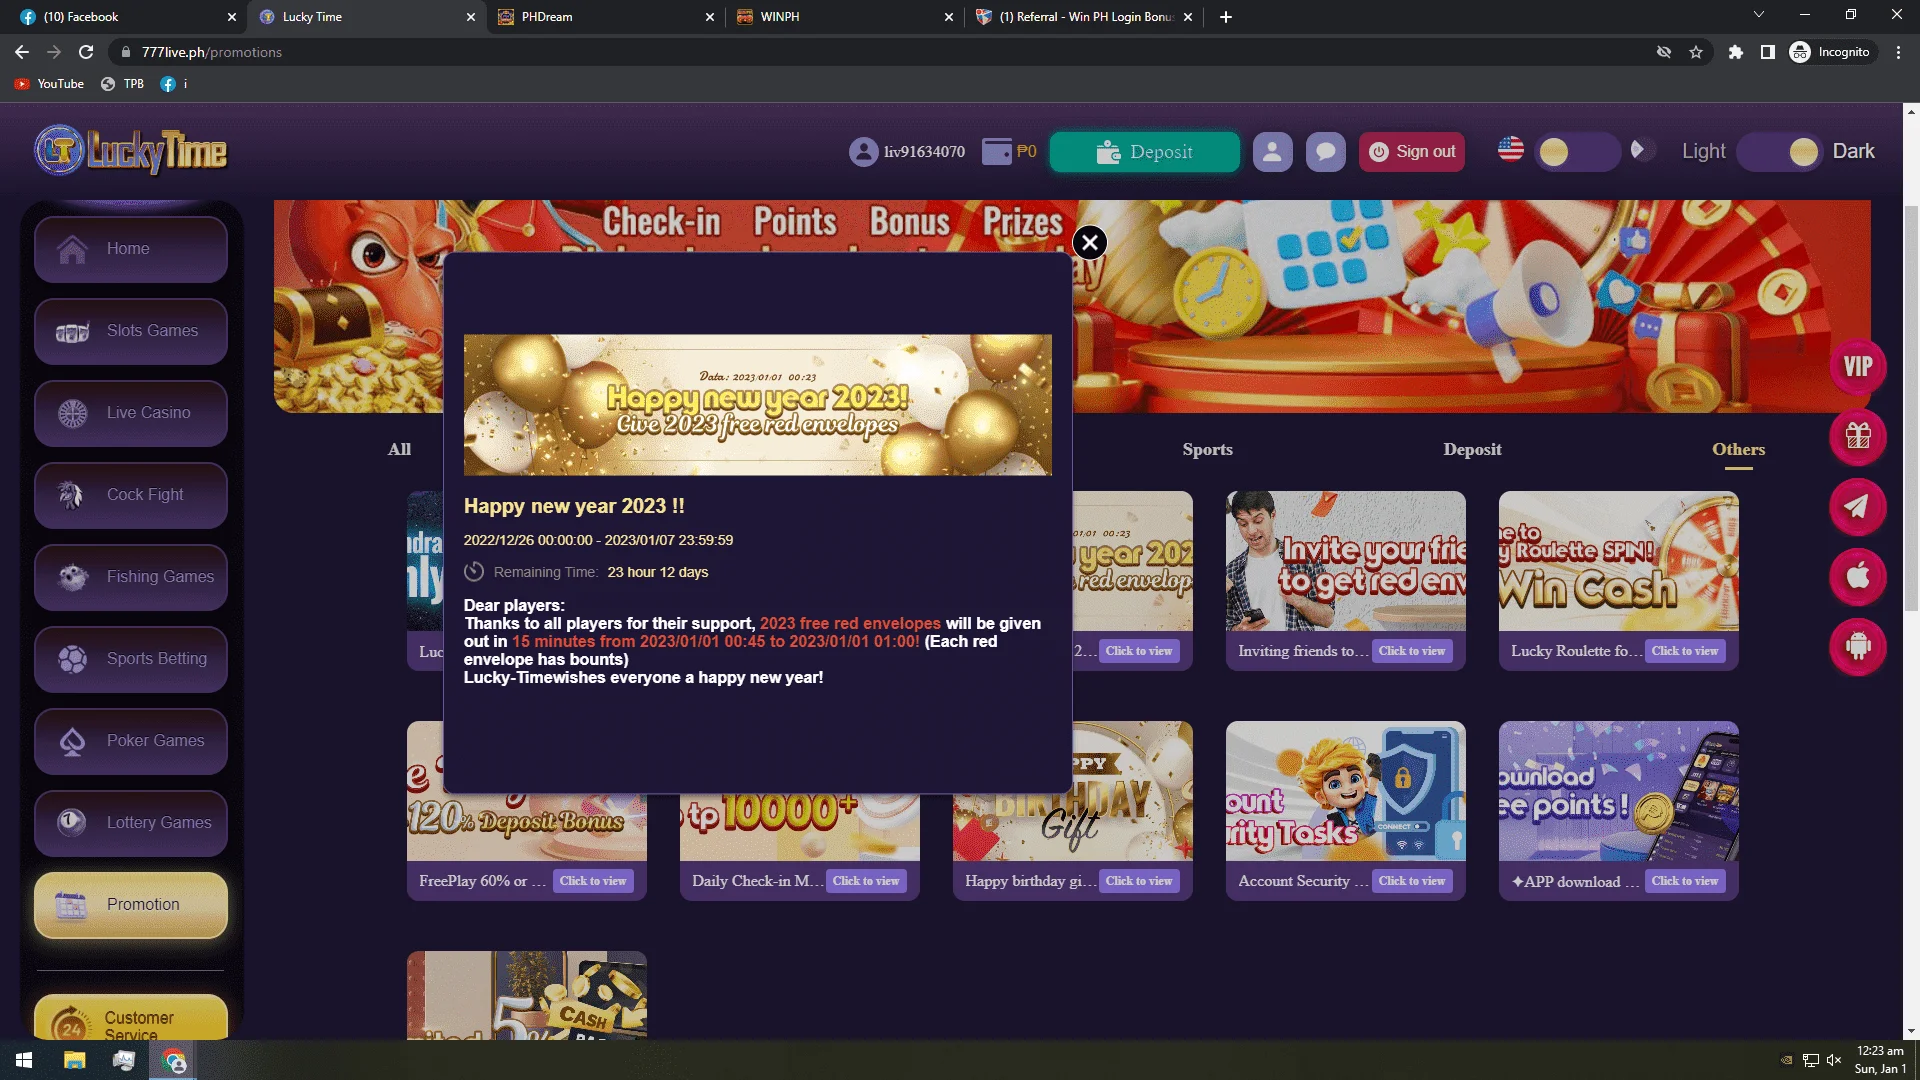Image resolution: width=1920 pixels, height=1080 pixels.
Task: Bookmark this page with the star
Action: 1696,52
